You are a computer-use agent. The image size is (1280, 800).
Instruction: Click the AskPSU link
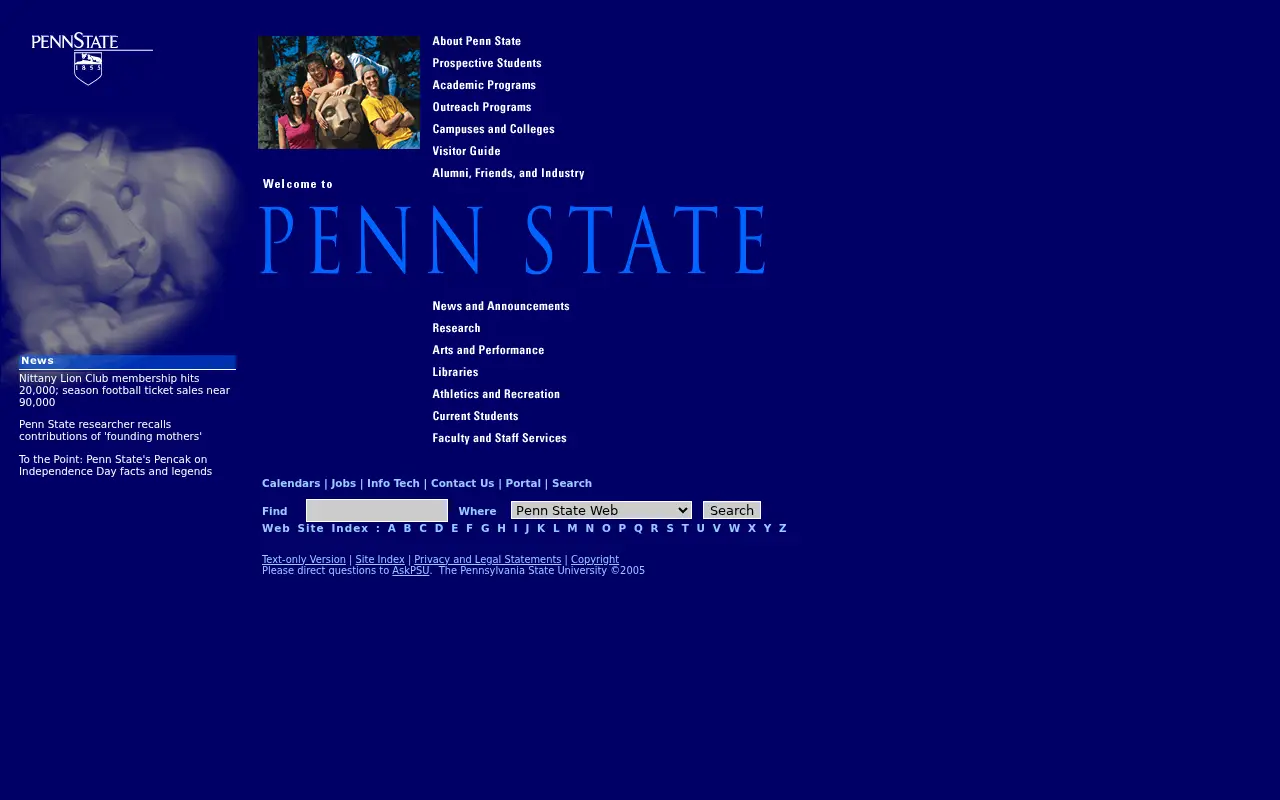point(410,570)
